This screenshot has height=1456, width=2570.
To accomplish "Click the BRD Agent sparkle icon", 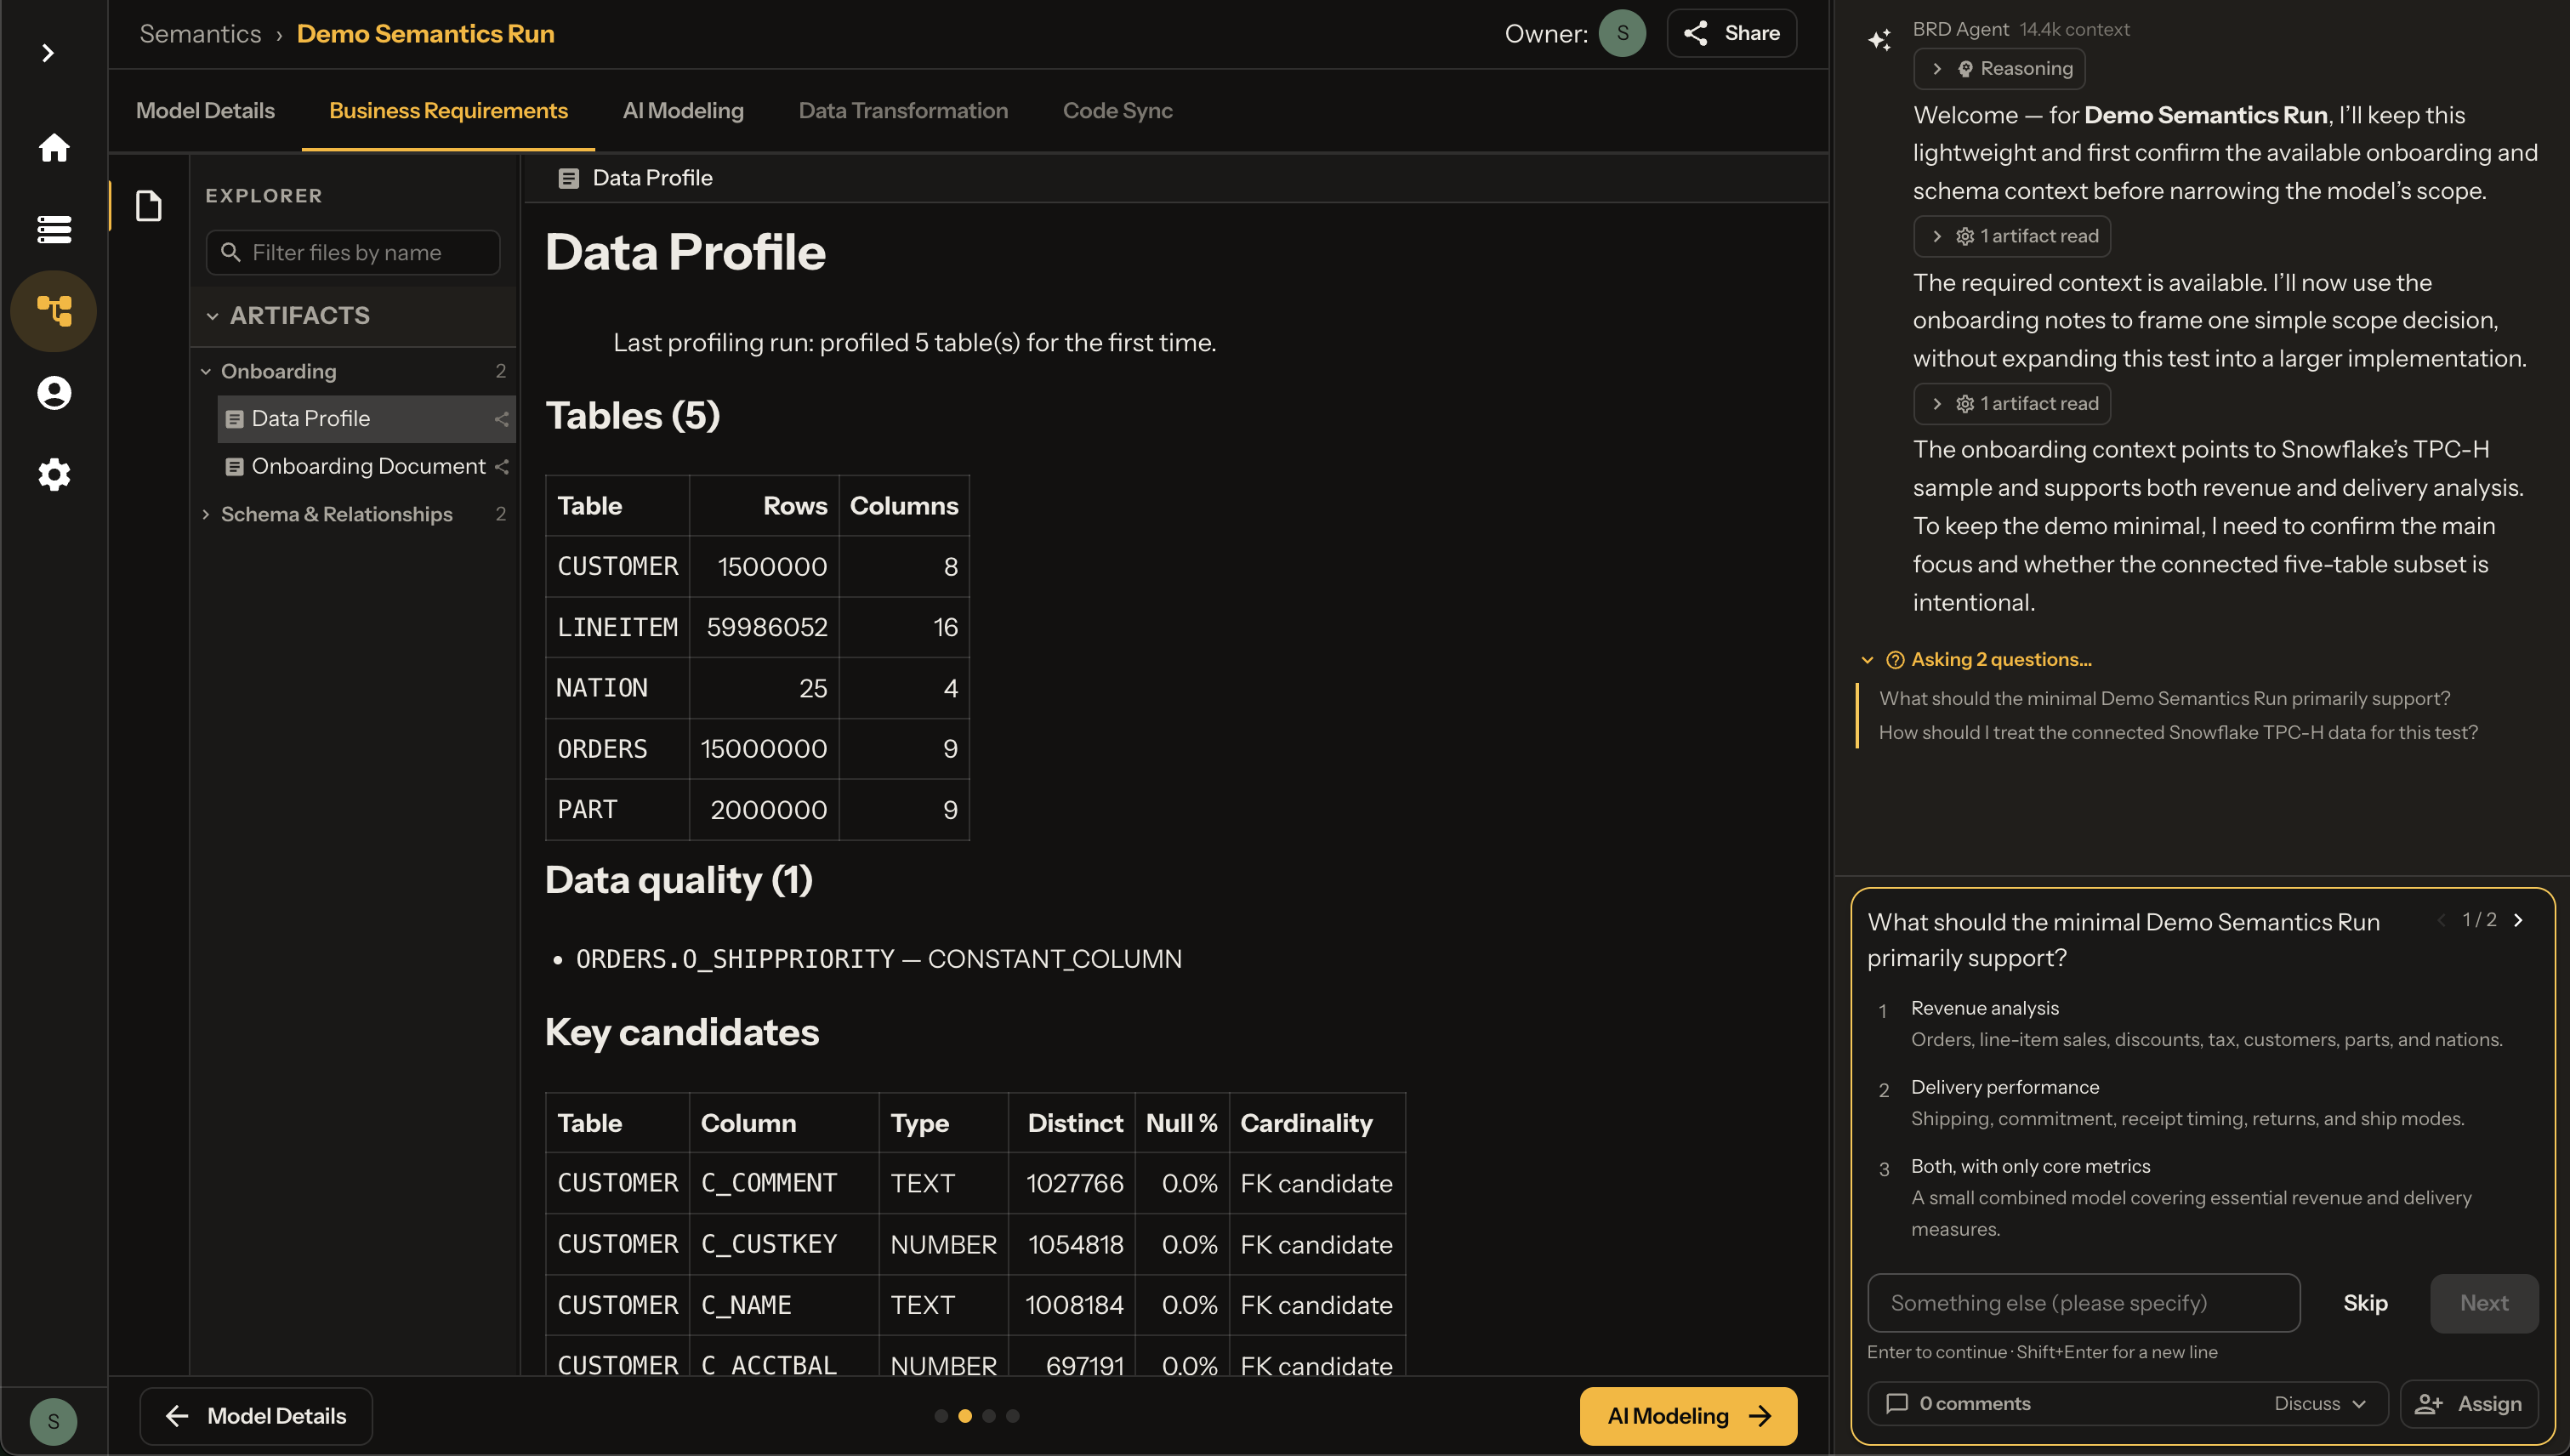I will tap(1879, 39).
